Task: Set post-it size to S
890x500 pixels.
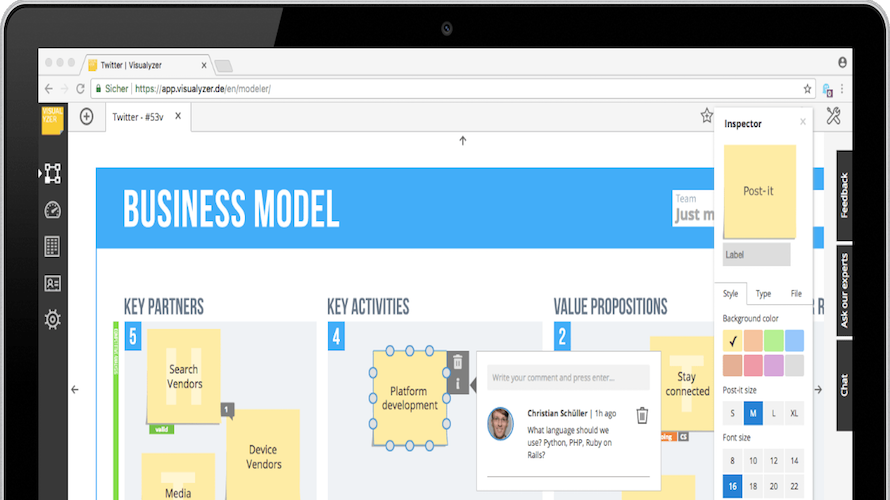Action: pos(732,413)
